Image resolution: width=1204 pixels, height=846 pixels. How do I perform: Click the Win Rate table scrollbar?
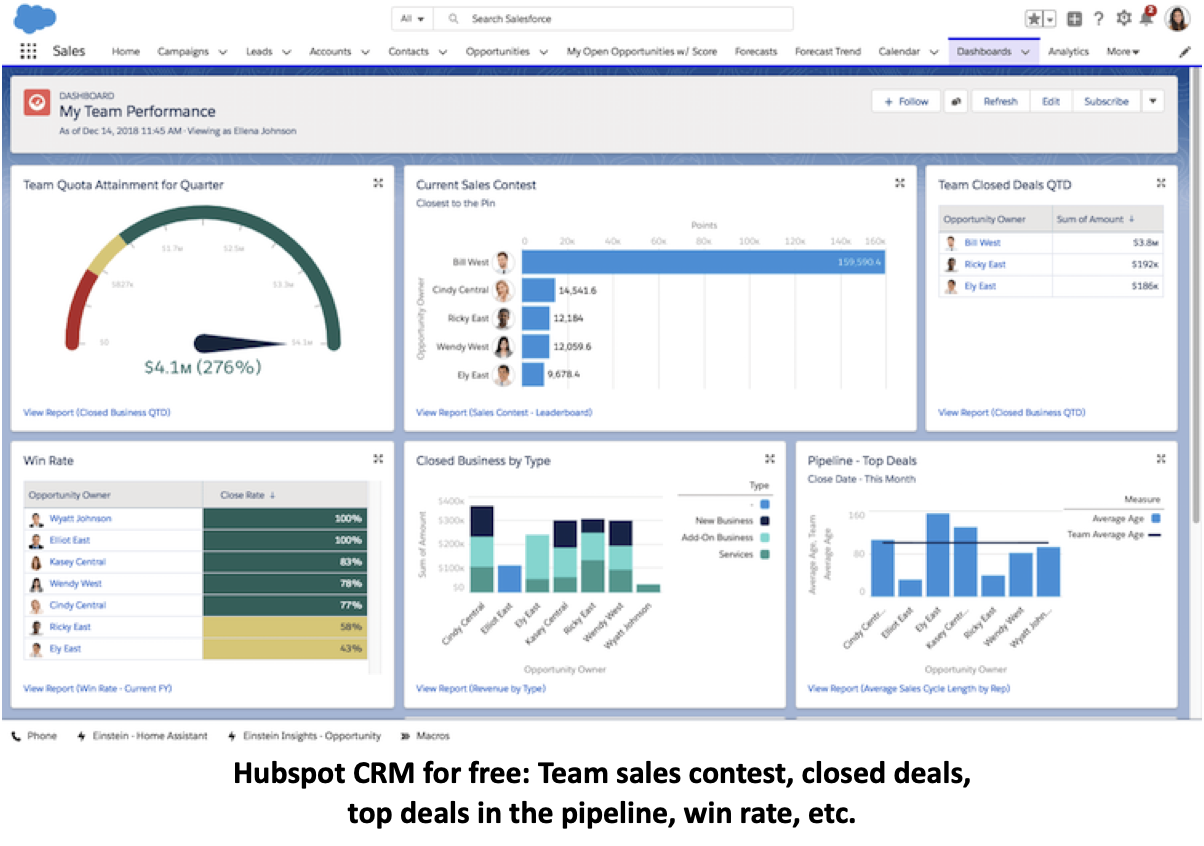376,578
